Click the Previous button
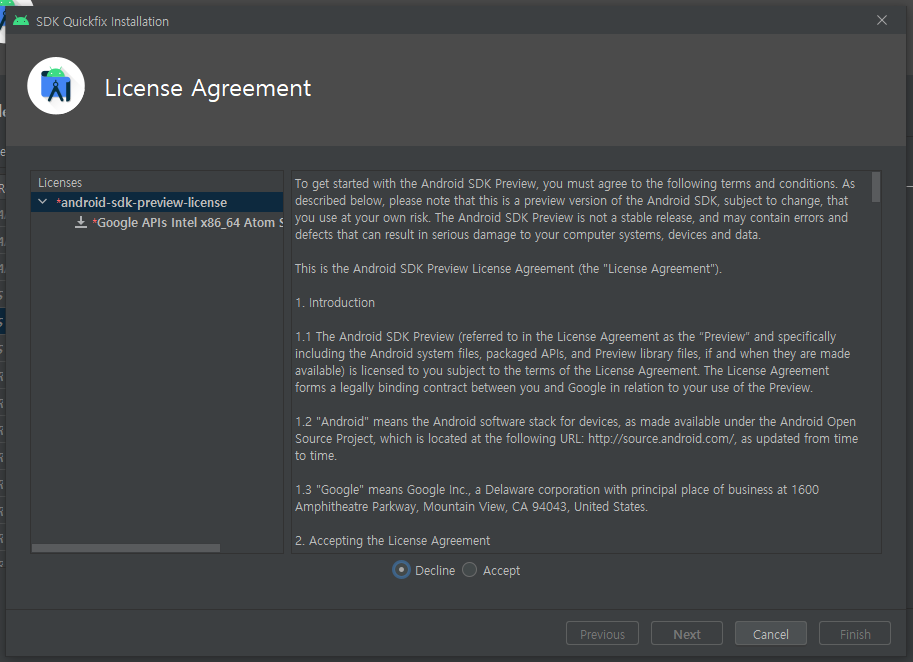Image resolution: width=913 pixels, height=662 pixels. [602, 633]
